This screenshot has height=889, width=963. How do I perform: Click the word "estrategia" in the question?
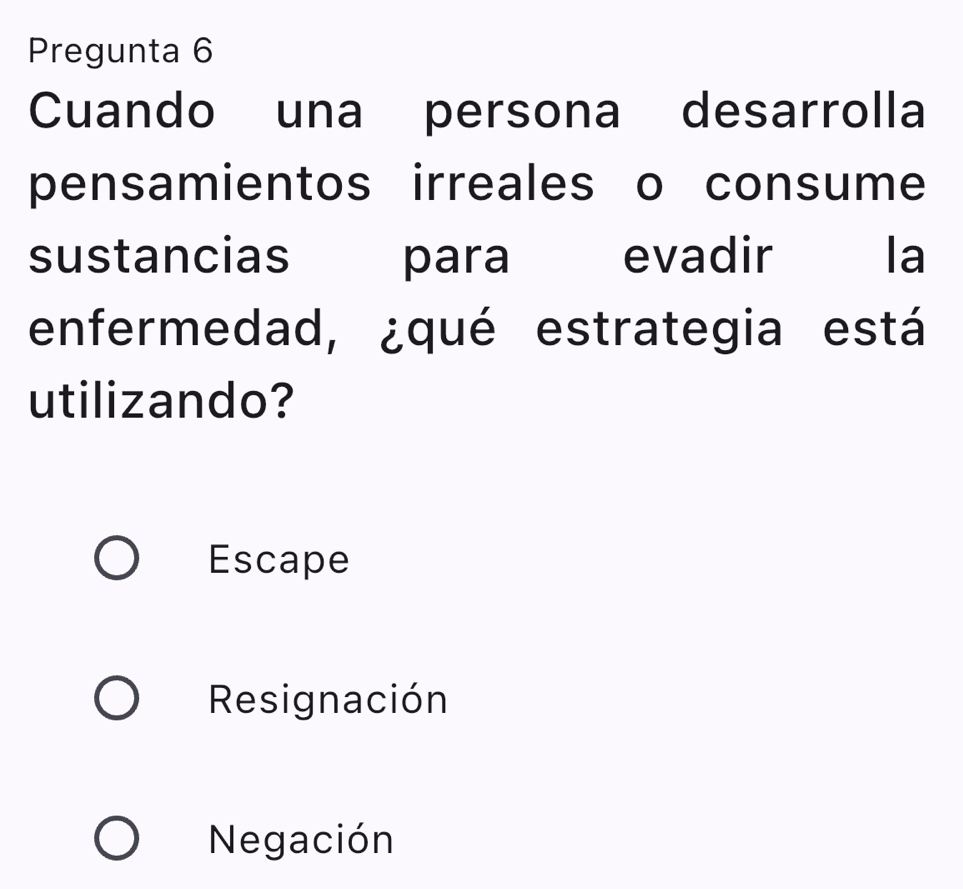pos(659,330)
